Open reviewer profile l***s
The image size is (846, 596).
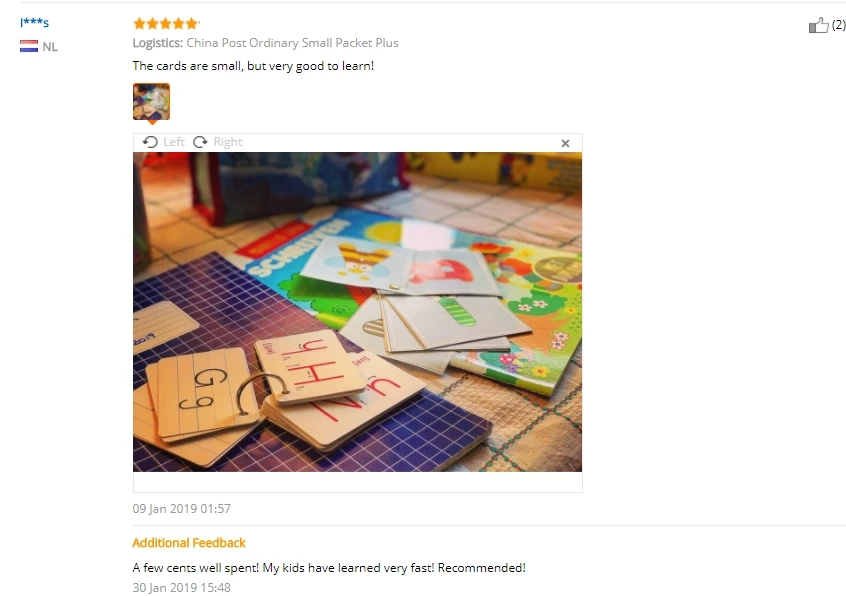pyautogui.click(x=35, y=22)
